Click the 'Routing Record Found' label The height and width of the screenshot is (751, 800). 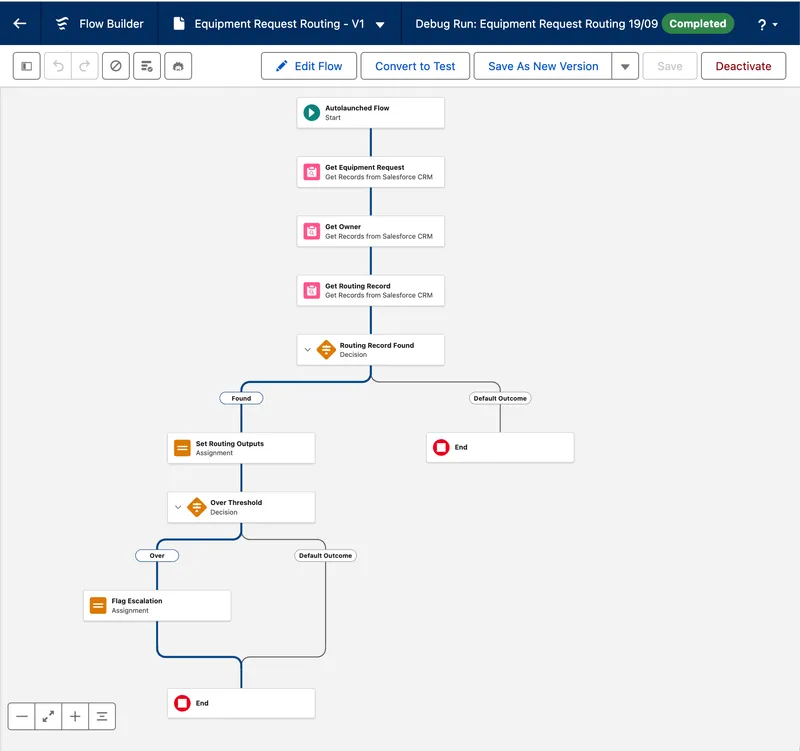pyautogui.click(x=377, y=345)
